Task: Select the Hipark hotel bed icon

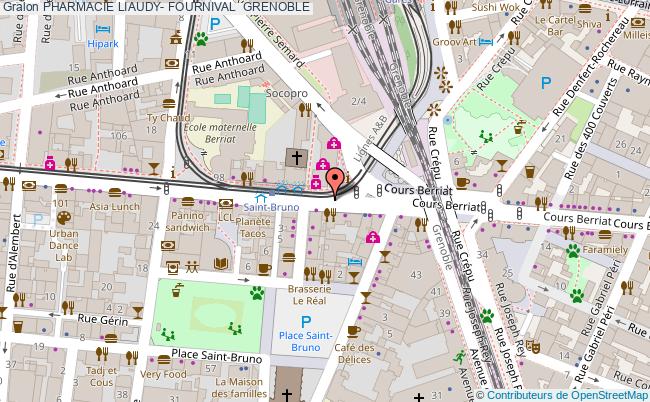Action: pos(103,29)
